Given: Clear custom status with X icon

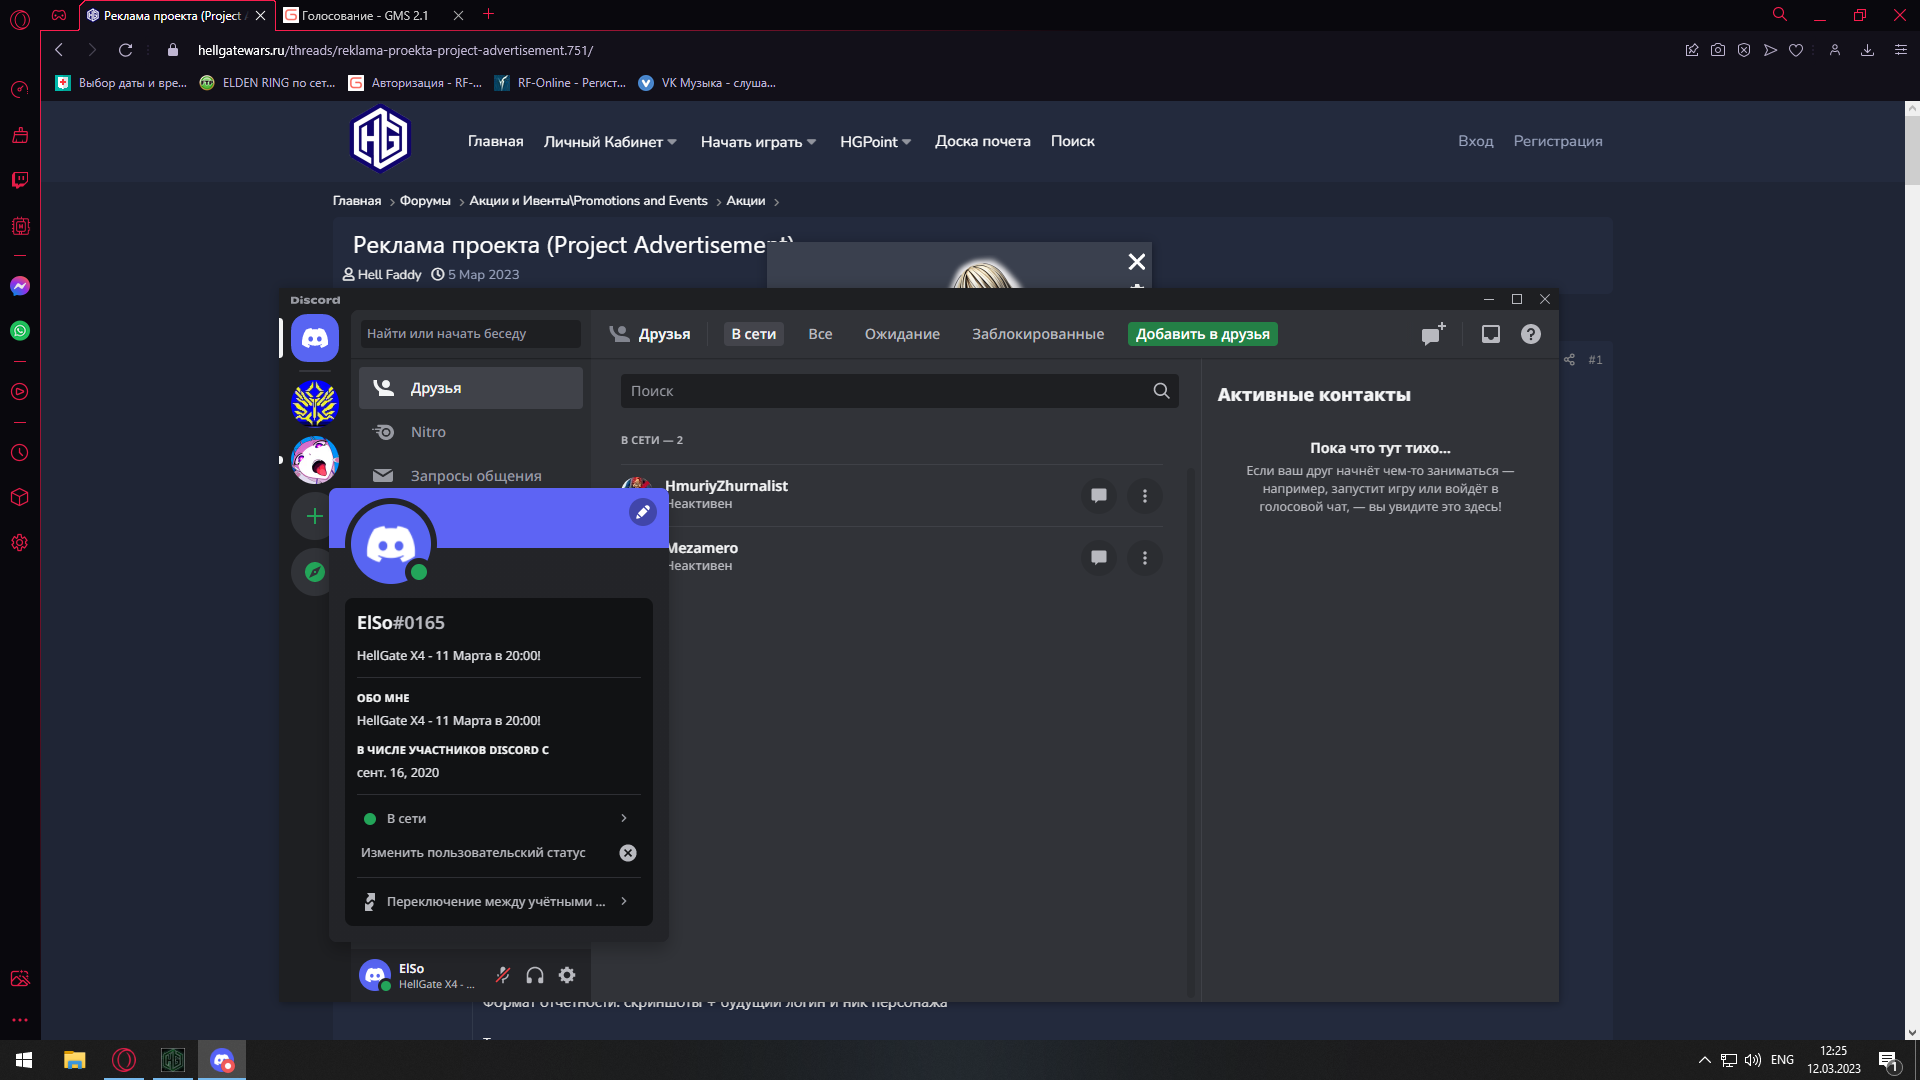Looking at the screenshot, I should click(628, 853).
